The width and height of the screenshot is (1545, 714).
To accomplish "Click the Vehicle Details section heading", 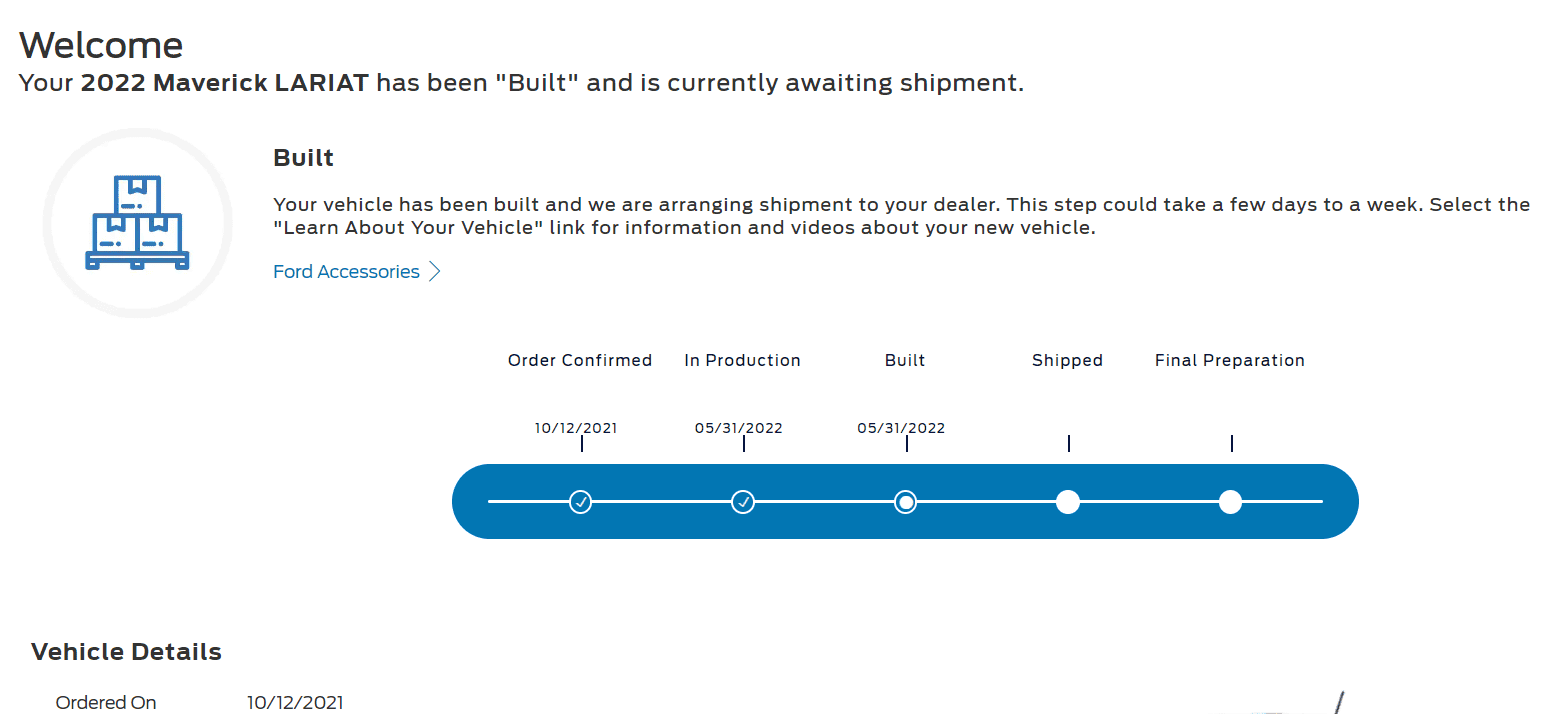I will (126, 652).
